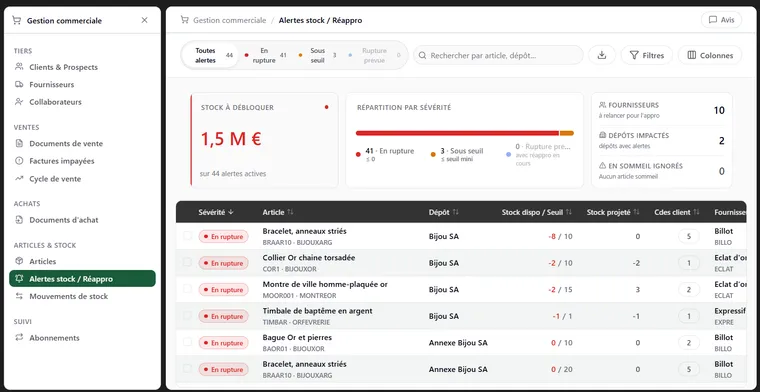Click the funnel icon in Filtres
The height and width of the screenshot is (392, 760).
click(633, 55)
